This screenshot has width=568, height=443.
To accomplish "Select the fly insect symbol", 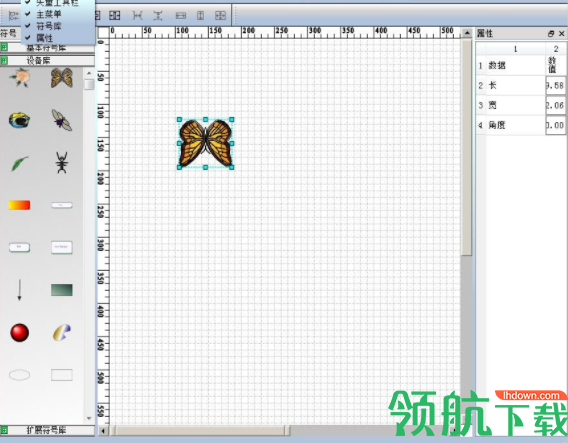I will 62,120.
